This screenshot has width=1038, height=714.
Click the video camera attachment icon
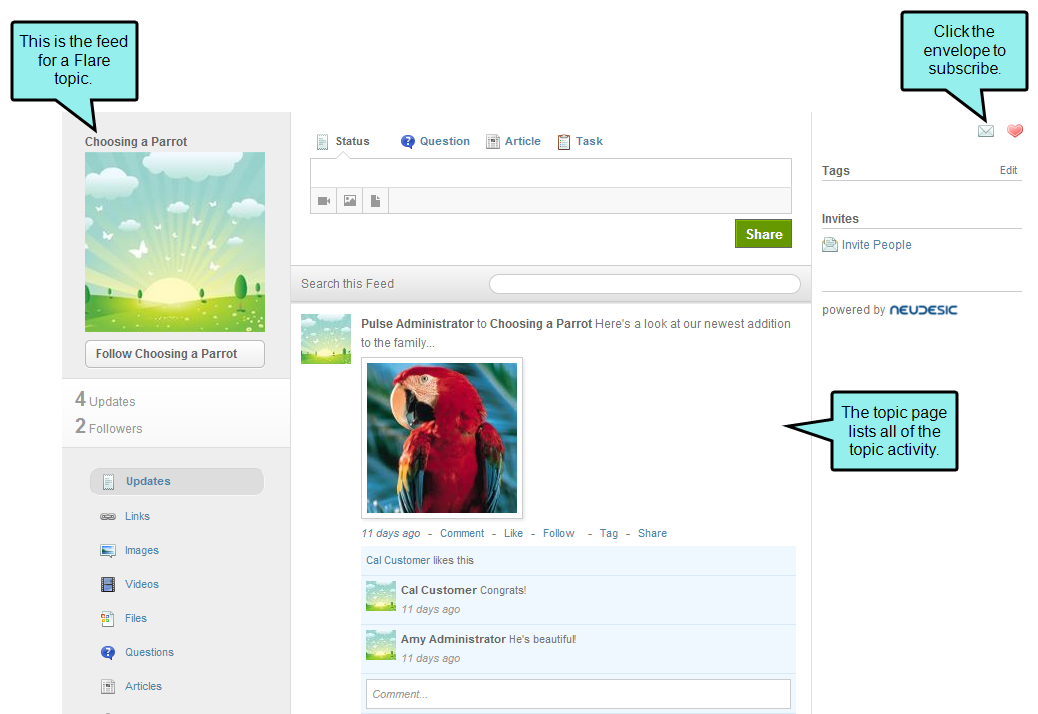coord(324,201)
